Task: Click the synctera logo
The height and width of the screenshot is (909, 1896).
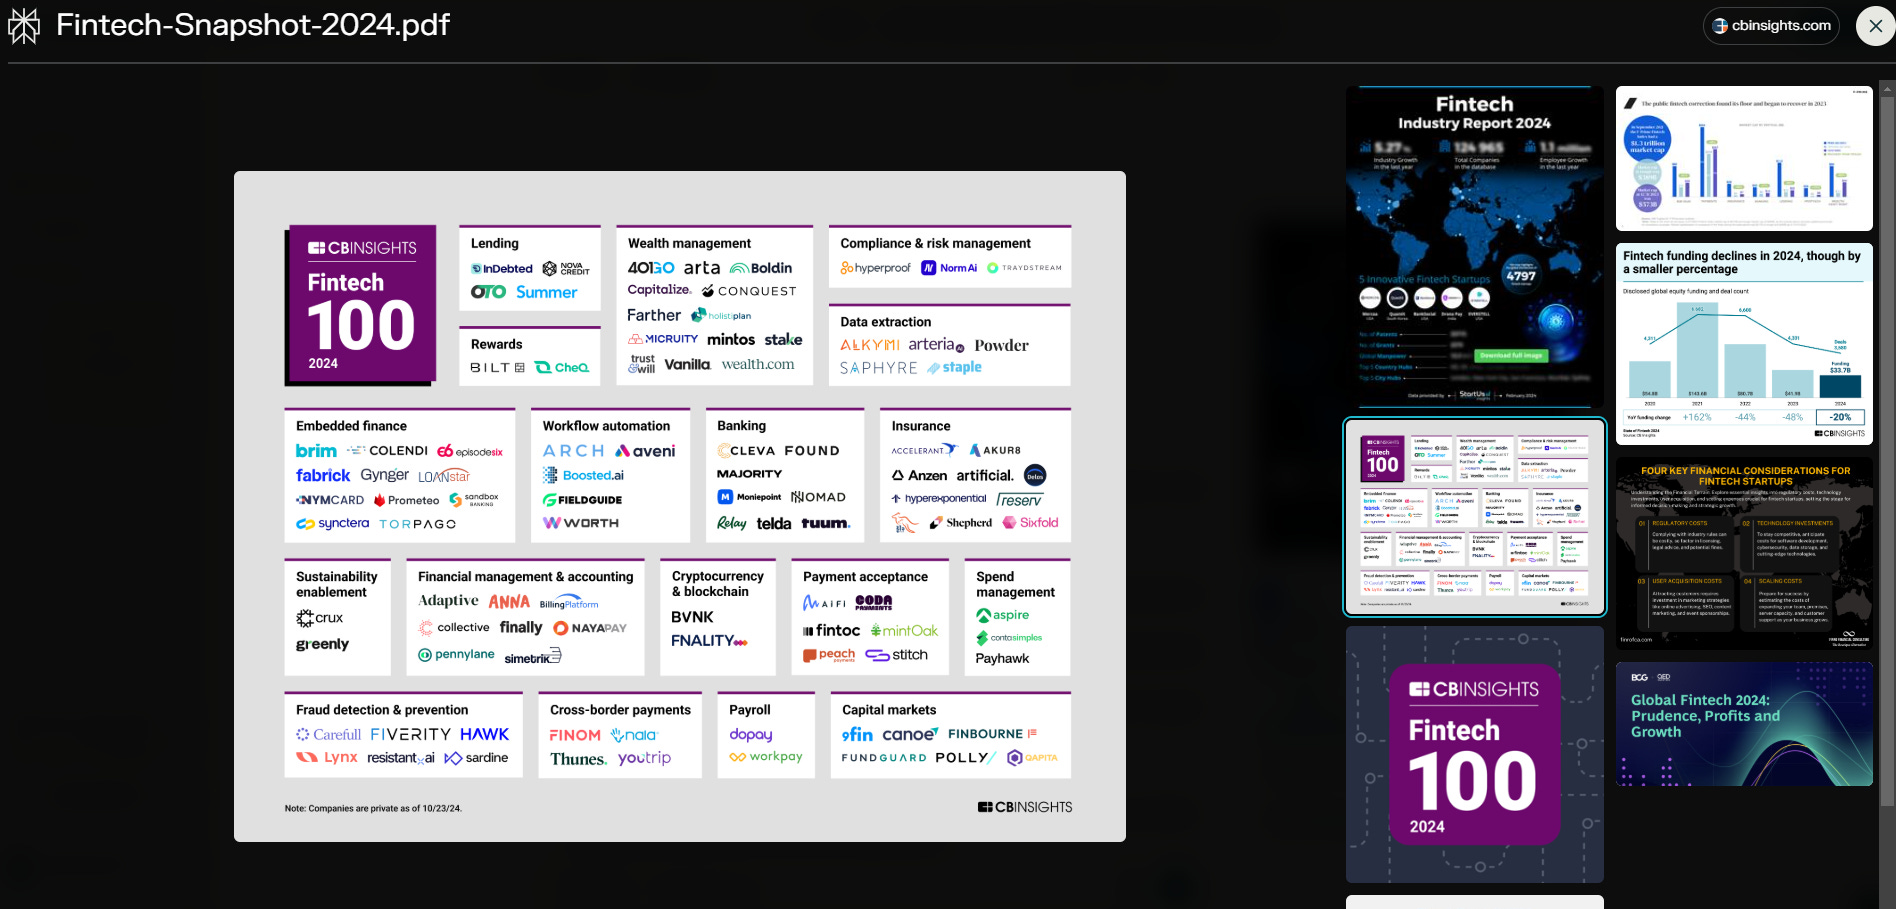Action: pyautogui.click(x=333, y=523)
